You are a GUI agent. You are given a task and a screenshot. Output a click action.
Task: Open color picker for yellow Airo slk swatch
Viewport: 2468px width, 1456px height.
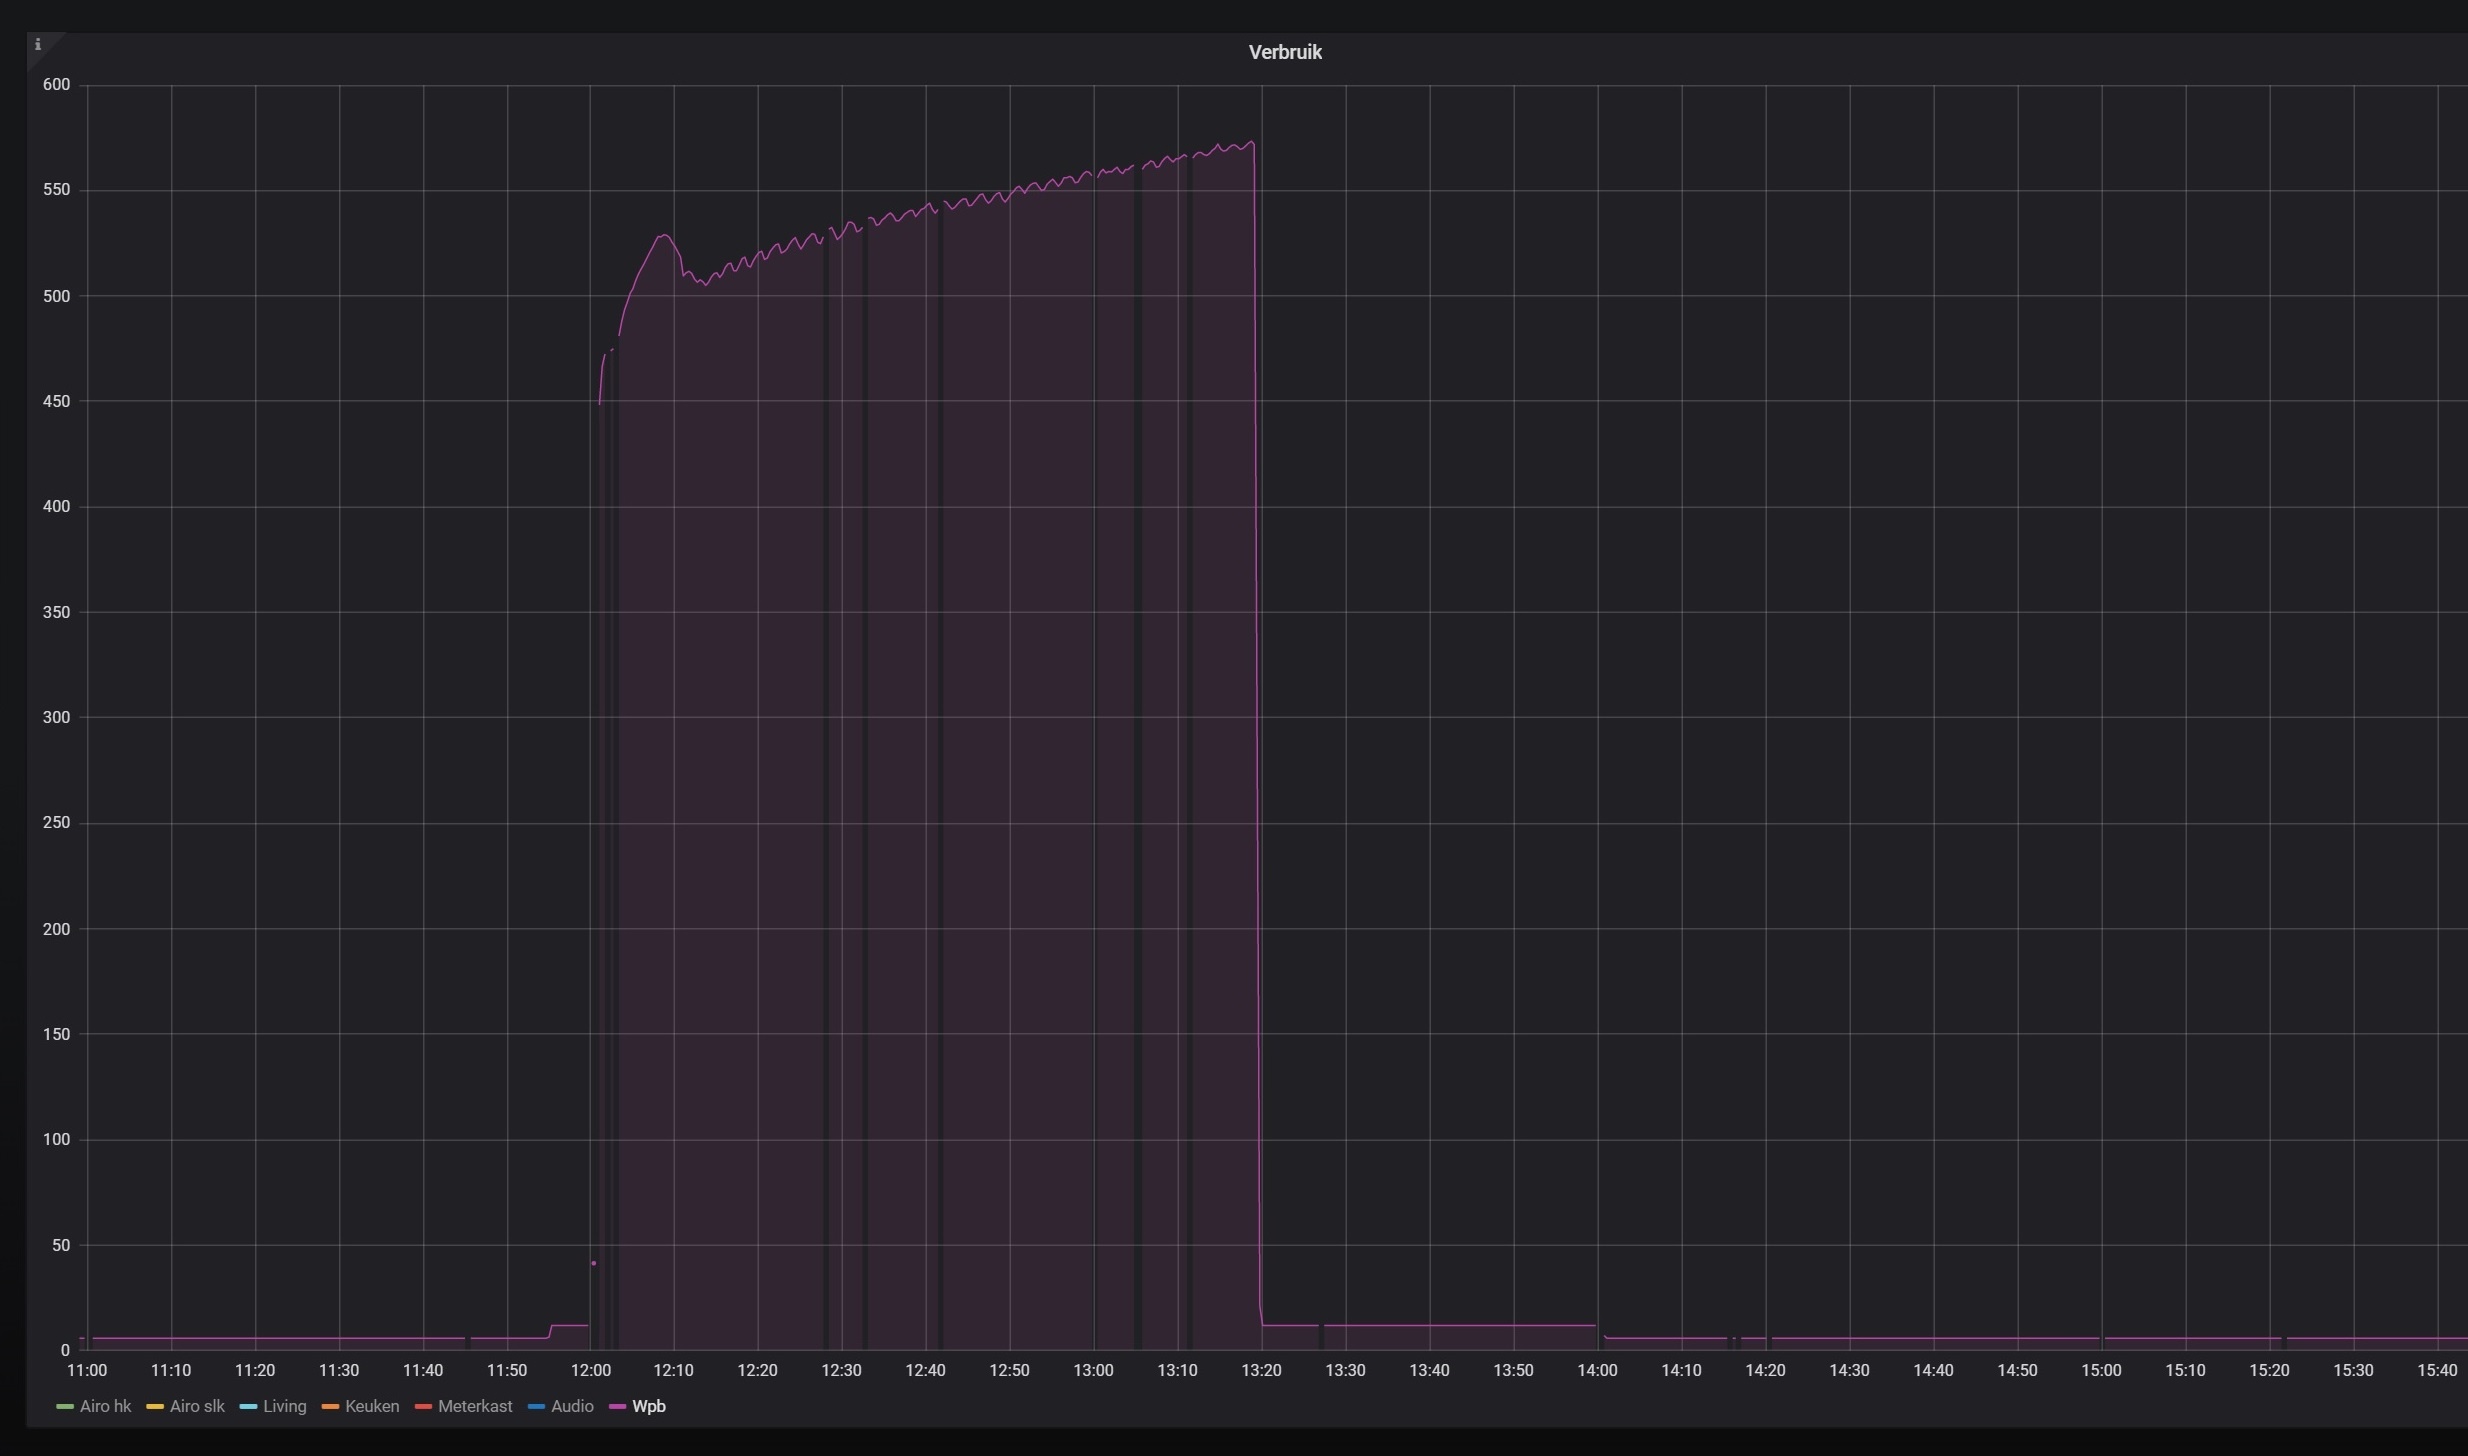coord(155,1407)
